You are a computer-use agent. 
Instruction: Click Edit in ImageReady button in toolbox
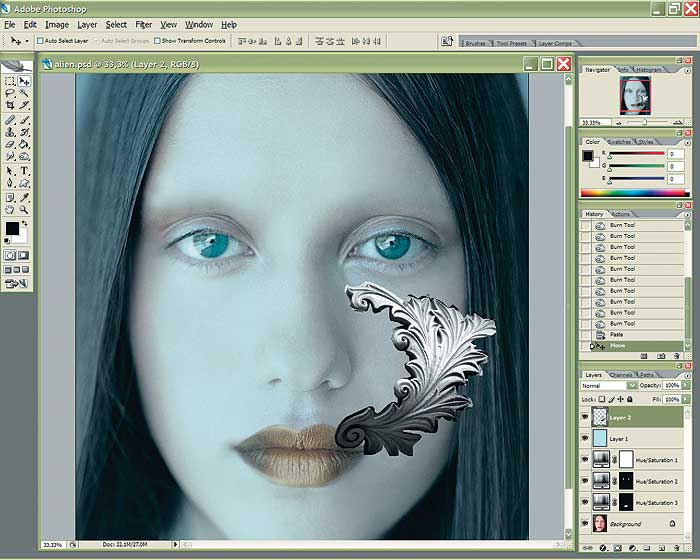click(x=16, y=284)
